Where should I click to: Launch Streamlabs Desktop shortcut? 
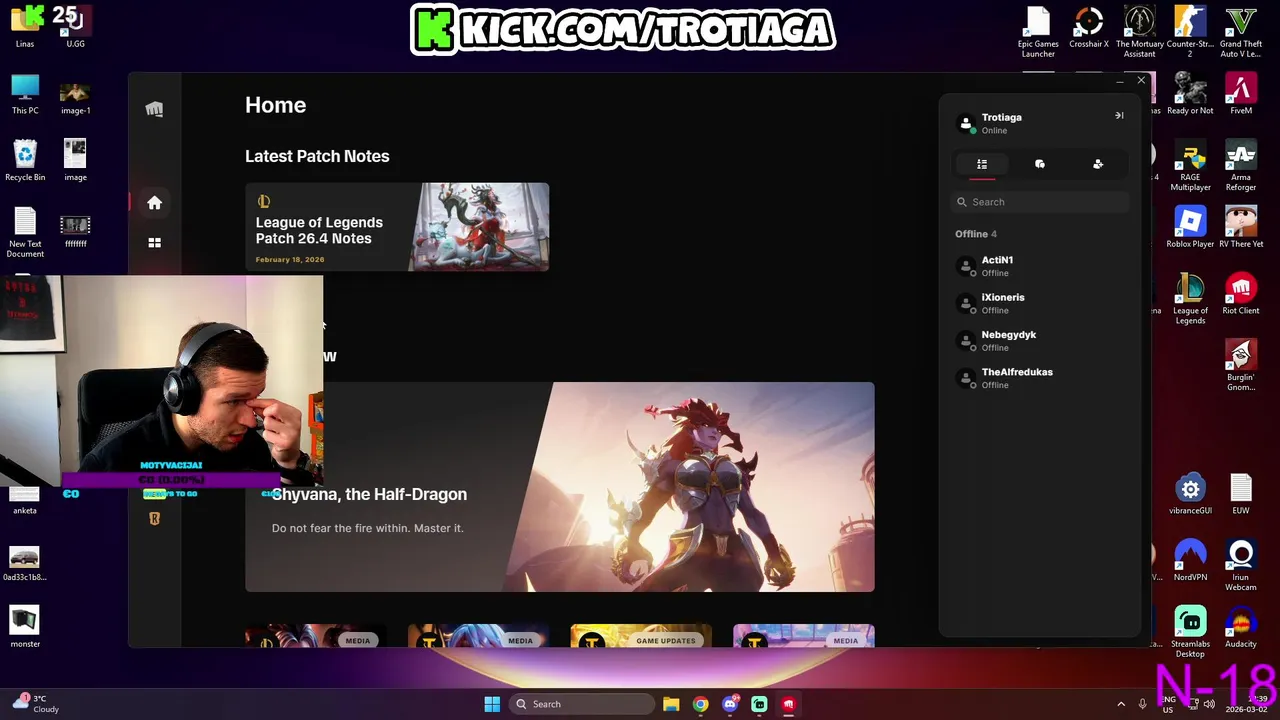pos(1190,633)
